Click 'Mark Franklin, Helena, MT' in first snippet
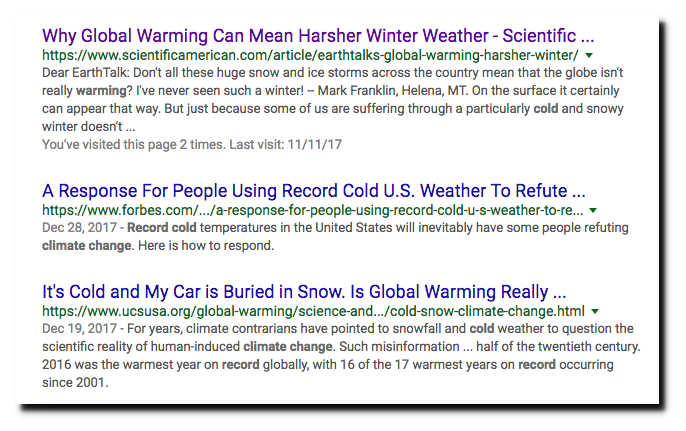686x431 pixels. coord(392,91)
